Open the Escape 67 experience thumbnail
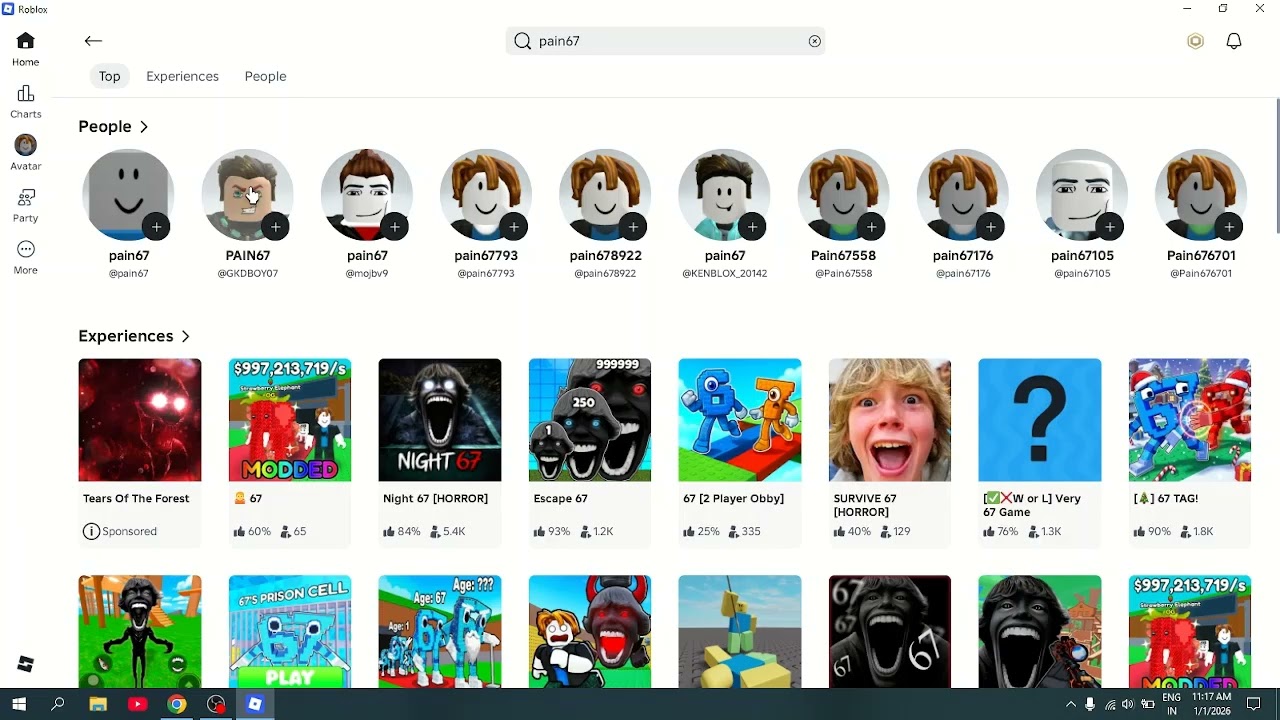1280x720 pixels. pyautogui.click(x=590, y=420)
